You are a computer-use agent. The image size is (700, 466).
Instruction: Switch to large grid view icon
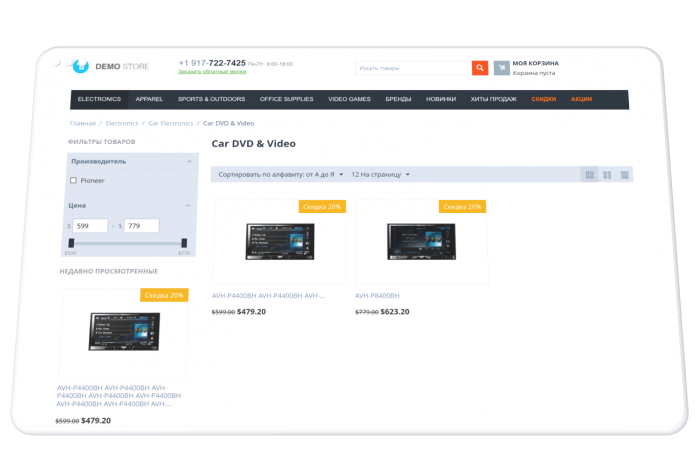pyautogui.click(x=589, y=175)
